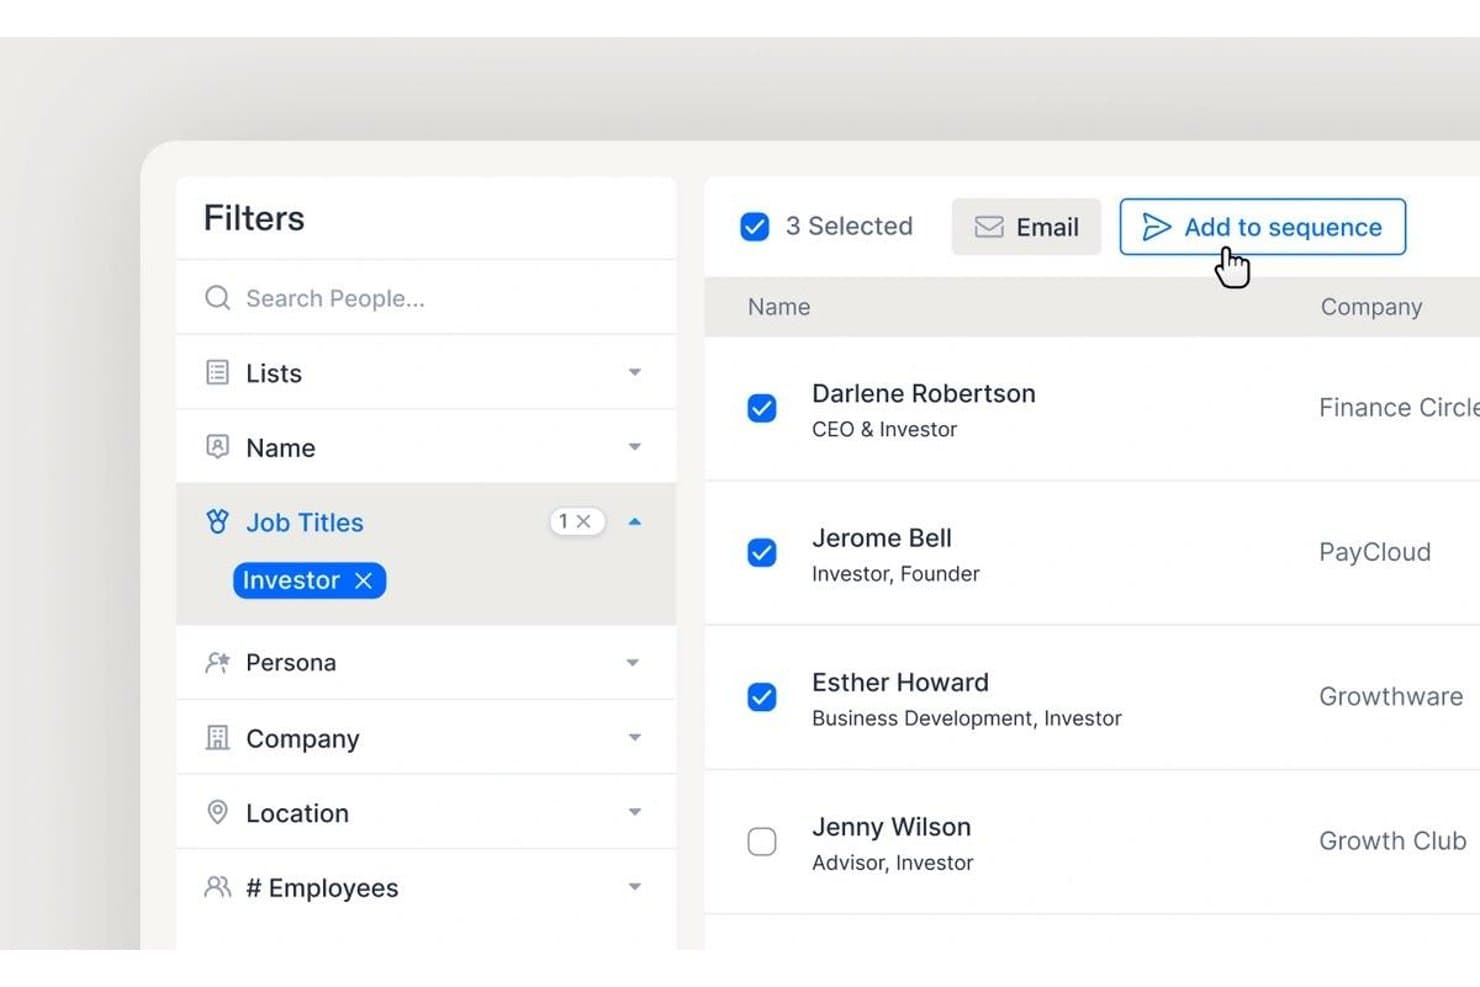
Task: Click the 'Investor, Founder' title text
Action: (x=895, y=574)
